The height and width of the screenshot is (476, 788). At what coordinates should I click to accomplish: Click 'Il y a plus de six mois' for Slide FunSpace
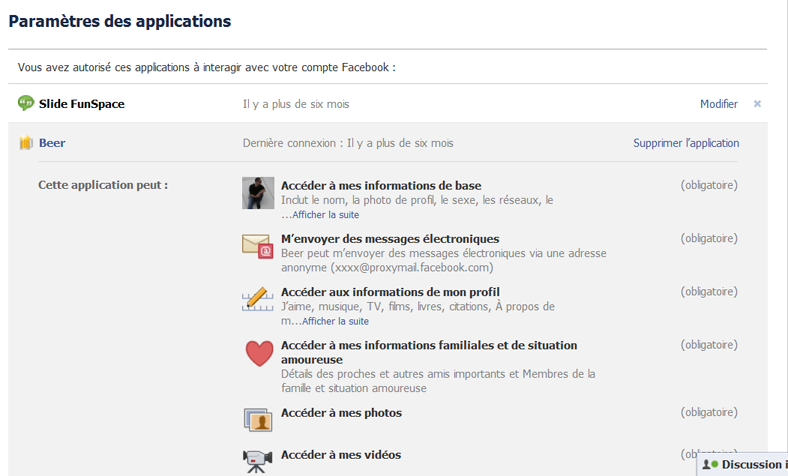(x=296, y=104)
